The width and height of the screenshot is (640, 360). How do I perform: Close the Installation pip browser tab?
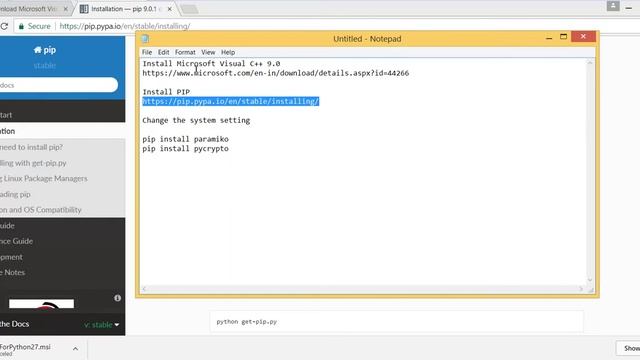[170, 9]
